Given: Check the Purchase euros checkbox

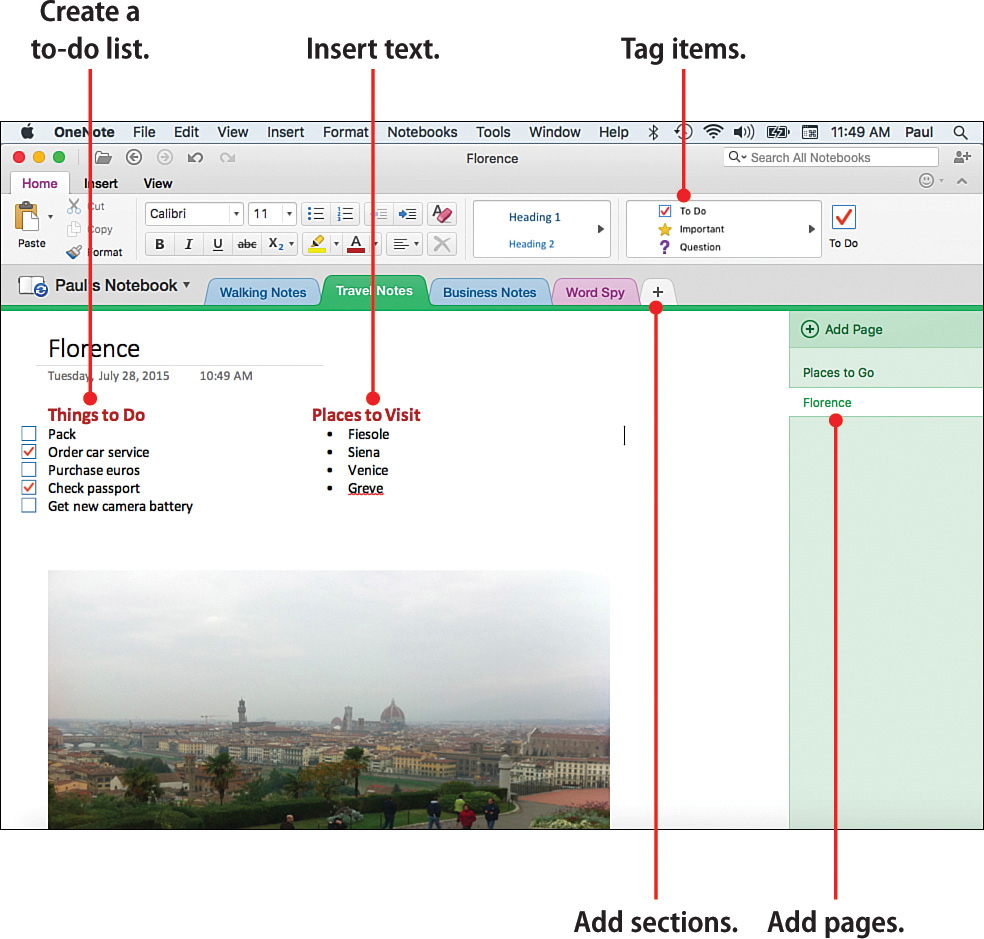Looking at the screenshot, I should pyautogui.click(x=29, y=470).
